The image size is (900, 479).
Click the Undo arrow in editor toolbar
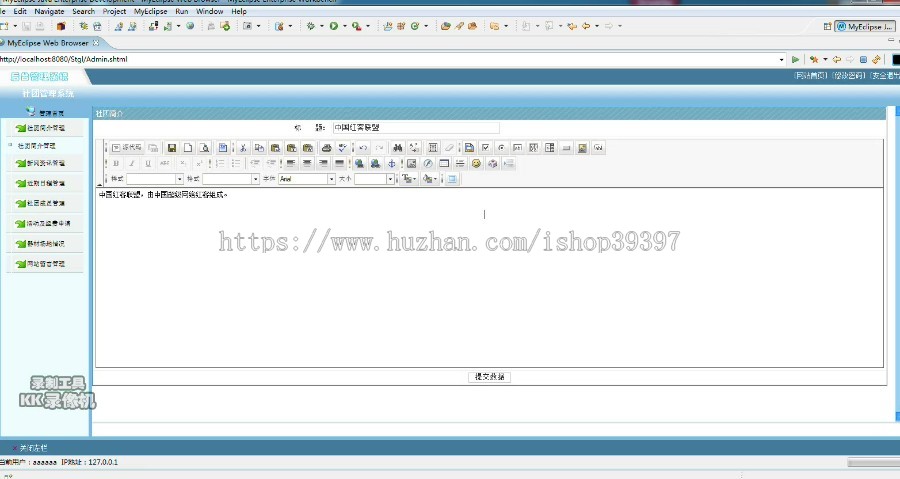point(363,148)
